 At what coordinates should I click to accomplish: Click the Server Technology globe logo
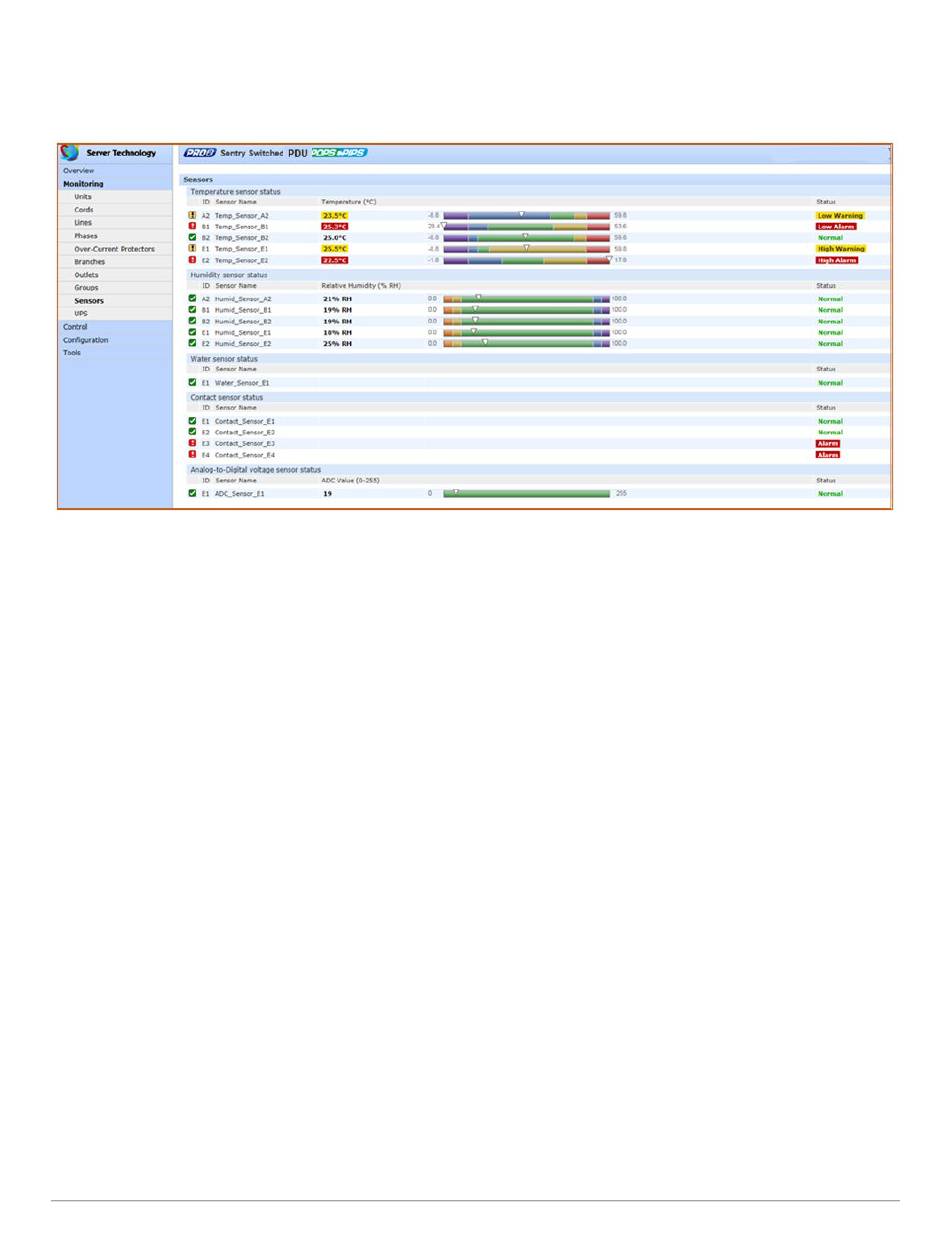pyautogui.click(x=69, y=153)
